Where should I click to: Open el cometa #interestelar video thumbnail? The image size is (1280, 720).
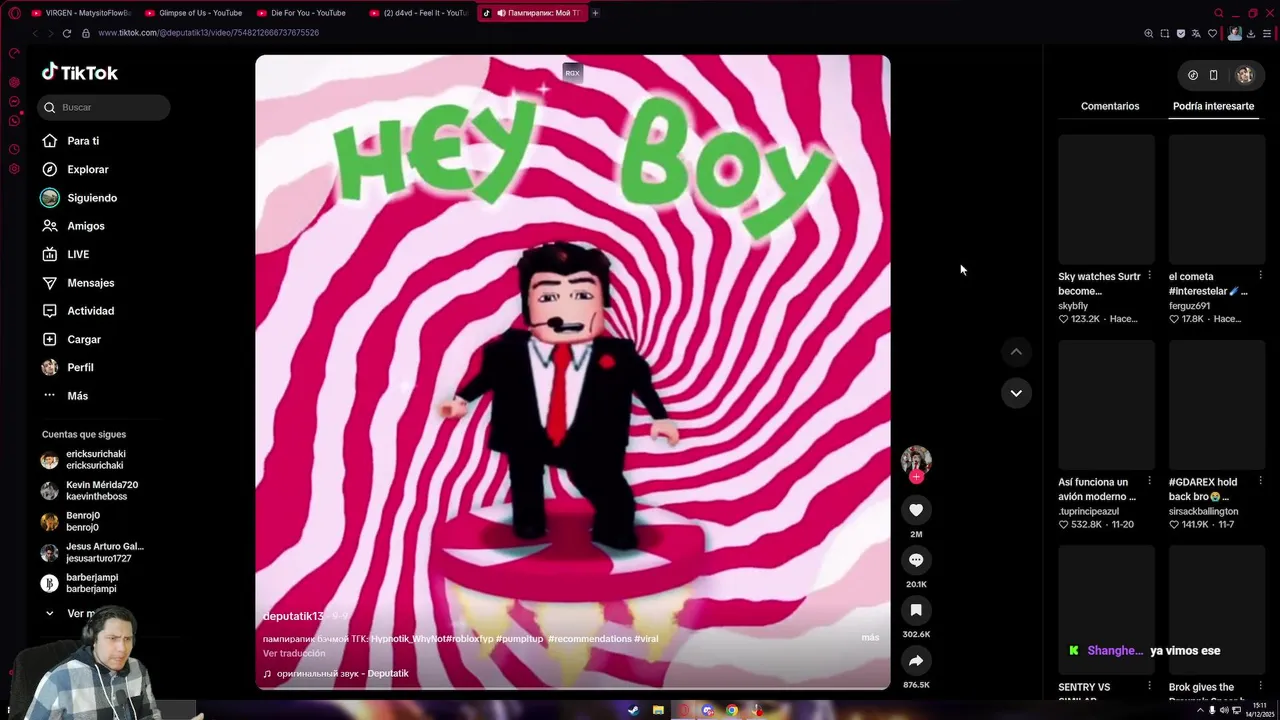1217,199
